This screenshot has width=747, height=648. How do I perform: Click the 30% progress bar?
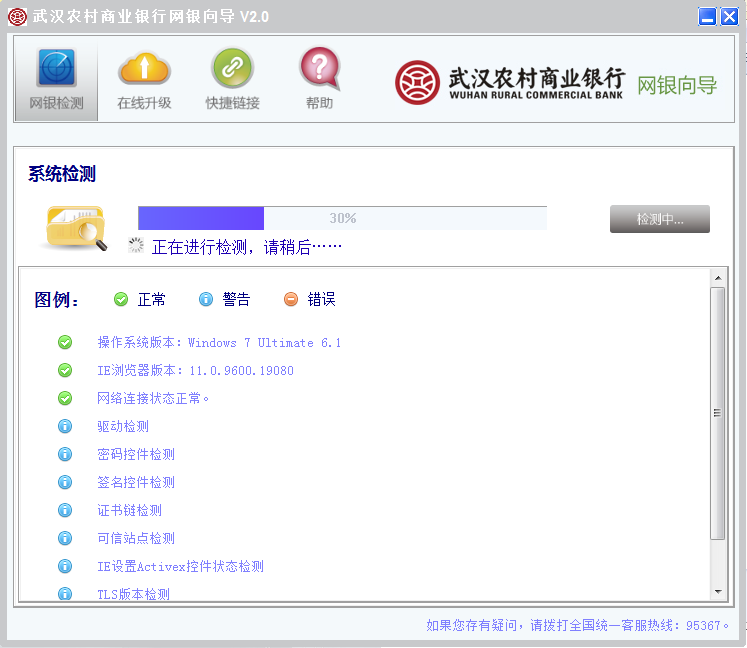coord(343,218)
